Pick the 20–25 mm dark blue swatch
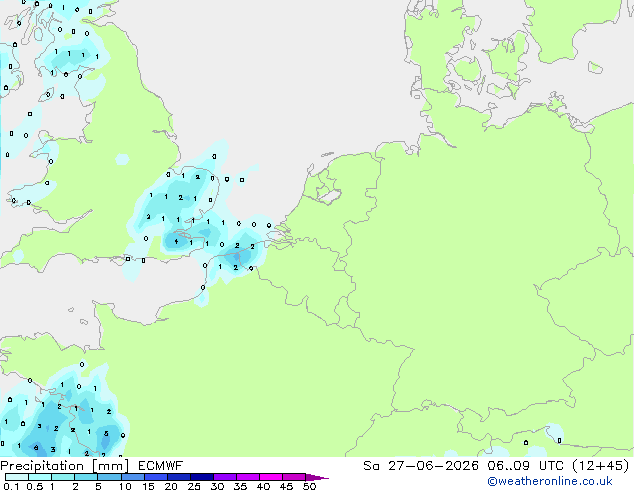634x490 pixels. pyautogui.click(x=179, y=477)
